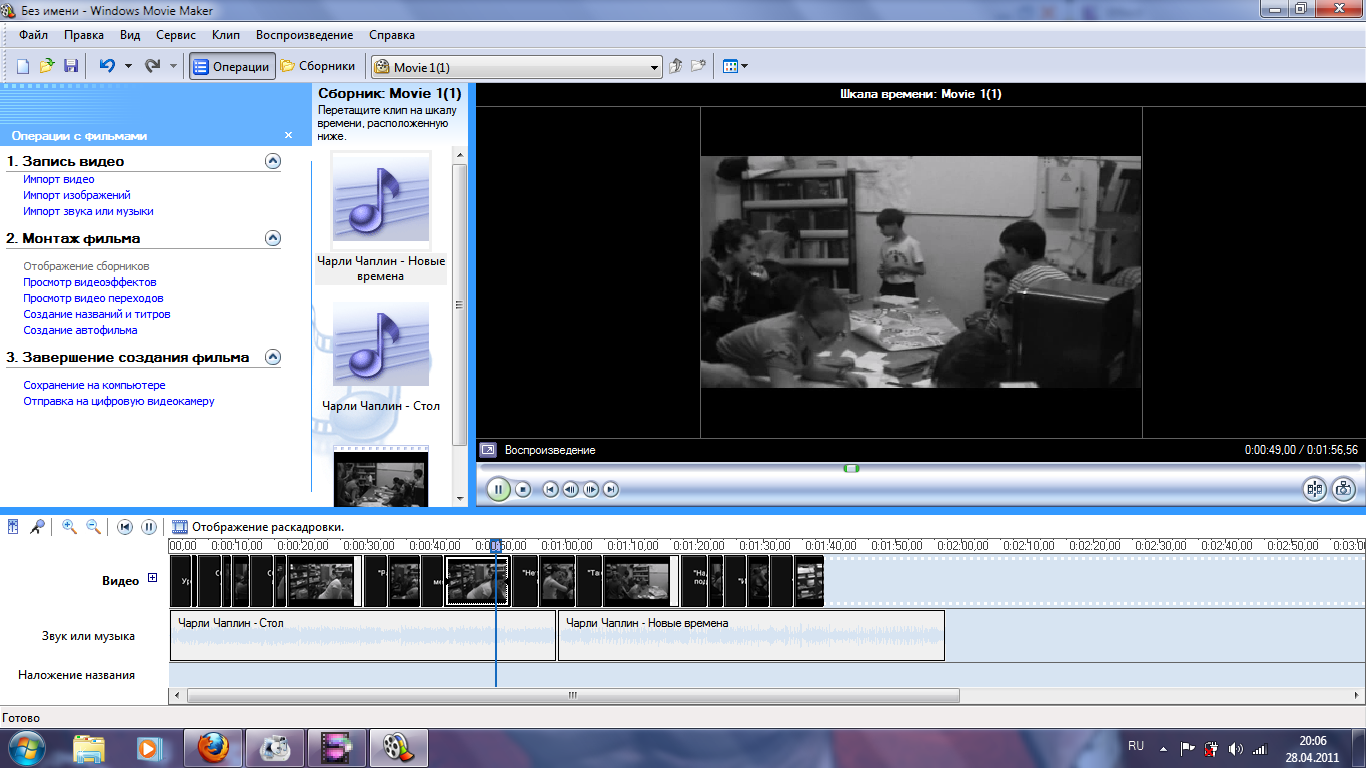
Task: Open Просмотр видеоэффектов
Action: coord(90,283)
